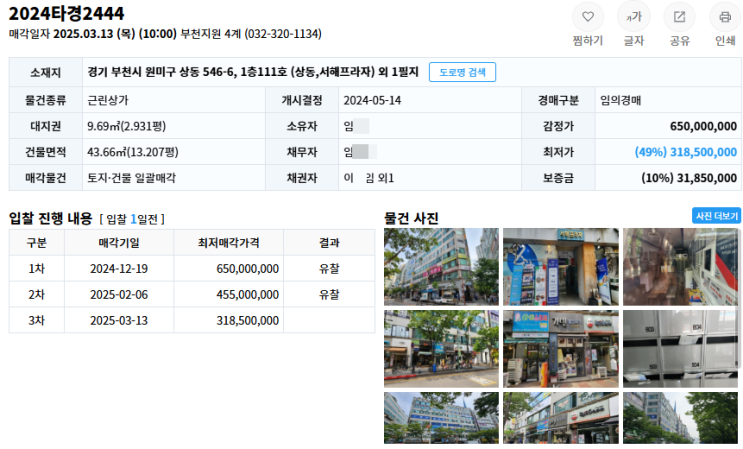
Task: Click the 공유 share icon
Action: (x=680, y=18)
